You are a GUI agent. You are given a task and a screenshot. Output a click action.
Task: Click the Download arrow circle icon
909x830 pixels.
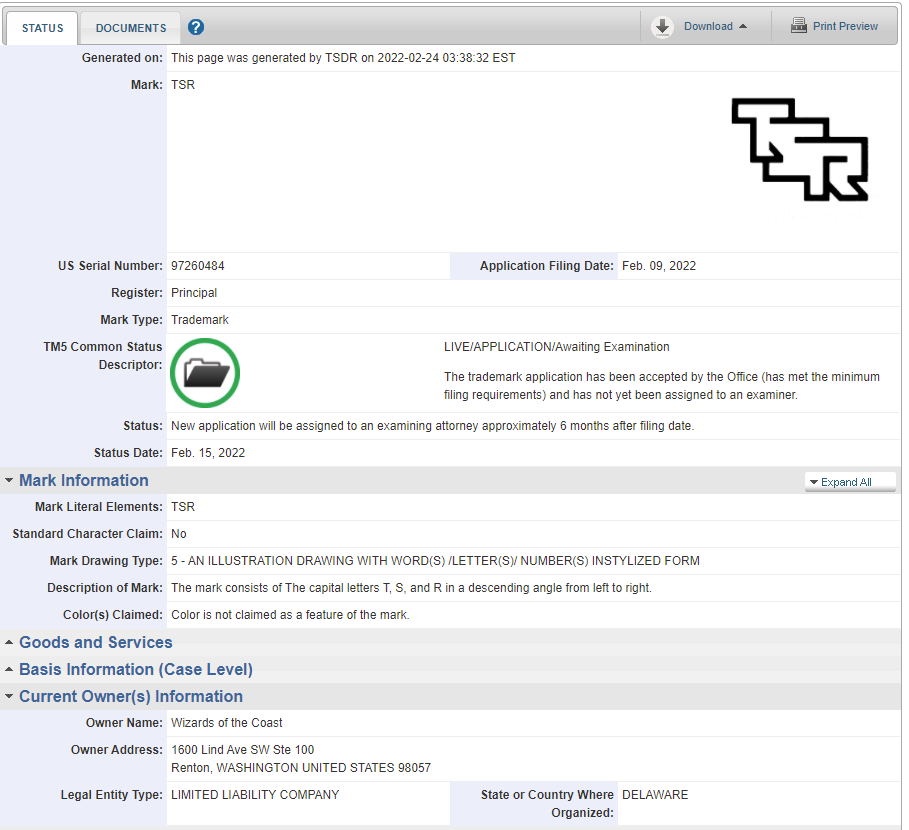point(662,27)
